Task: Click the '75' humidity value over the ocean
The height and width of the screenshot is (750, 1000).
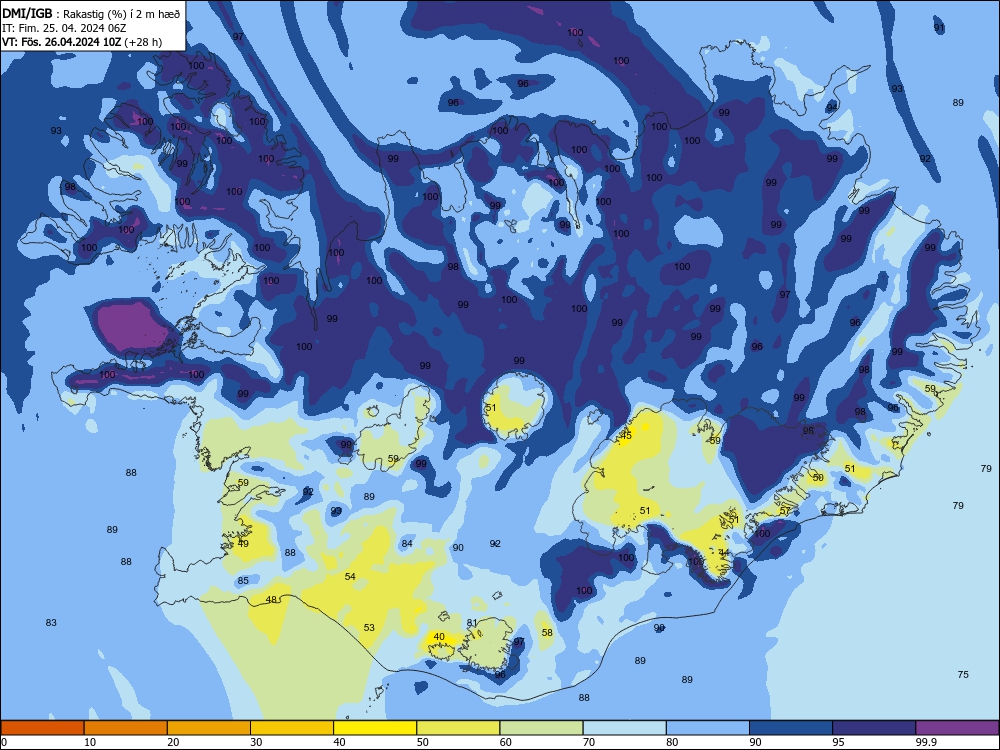Action: pos(963,675)
